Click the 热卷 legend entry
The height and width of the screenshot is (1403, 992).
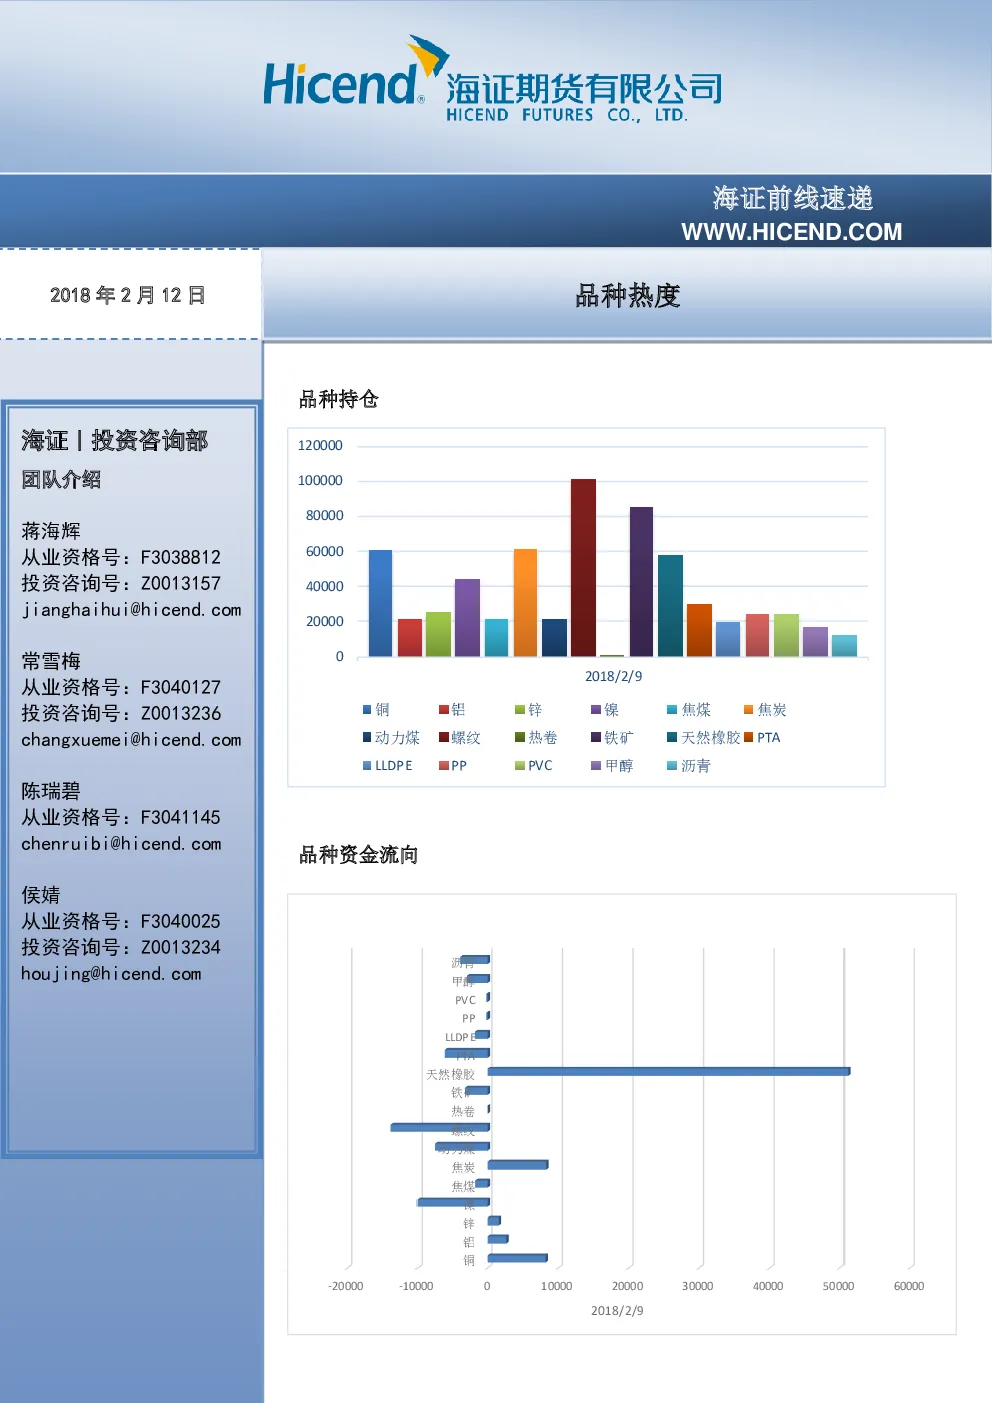coord(536,738)
